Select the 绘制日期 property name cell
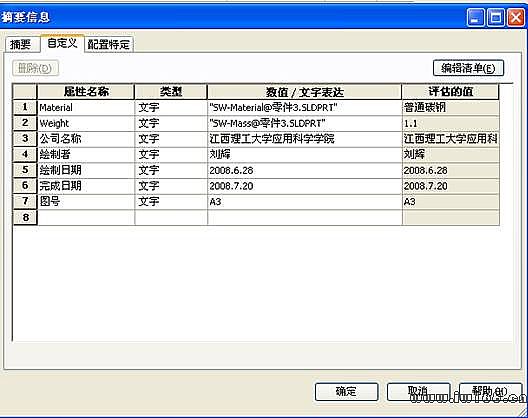The image size is (528, 418). [x=86, y=170]
